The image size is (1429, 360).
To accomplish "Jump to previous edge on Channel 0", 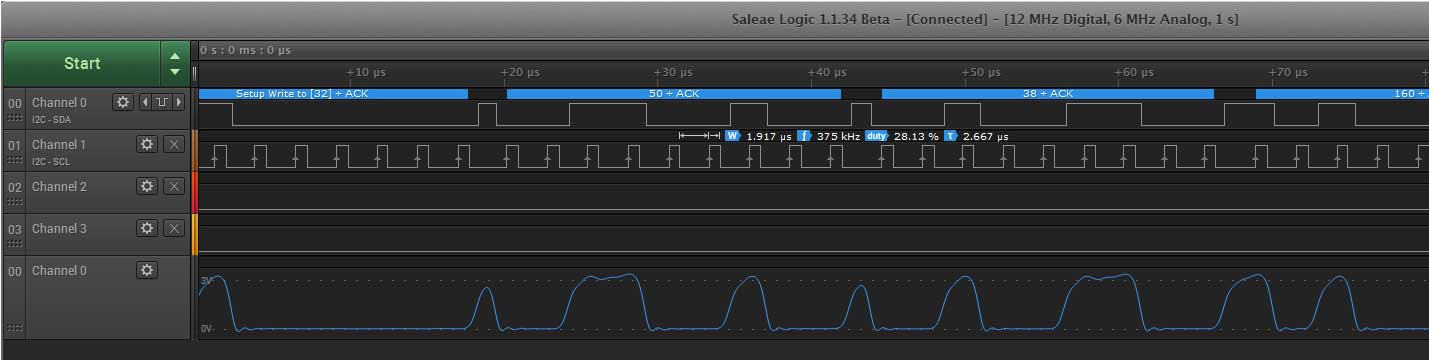I will click(x=145, y=102).
